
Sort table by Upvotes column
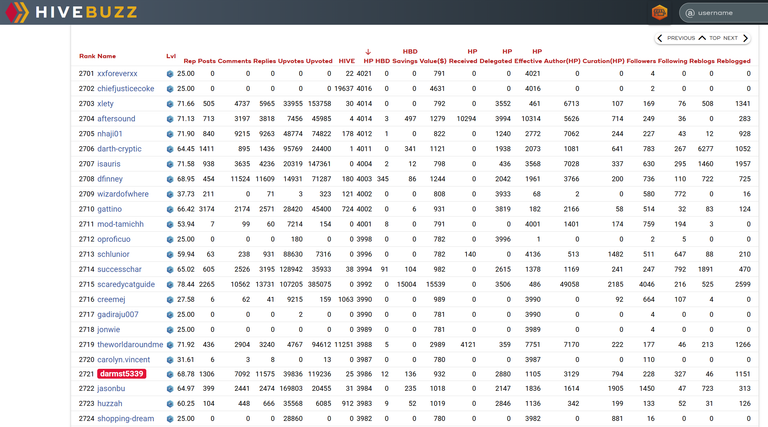point(291,61)
